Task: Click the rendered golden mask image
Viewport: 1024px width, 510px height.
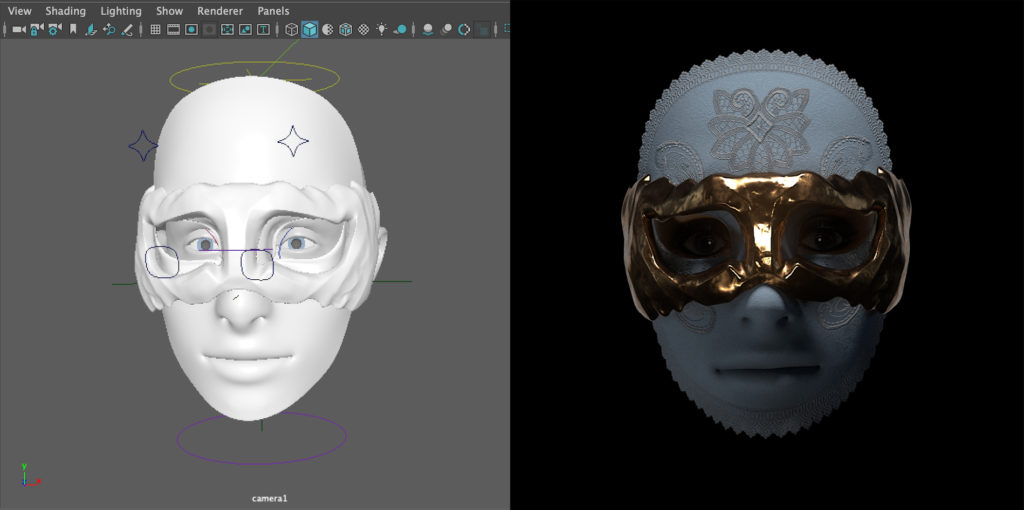Action: pos(765,244)
